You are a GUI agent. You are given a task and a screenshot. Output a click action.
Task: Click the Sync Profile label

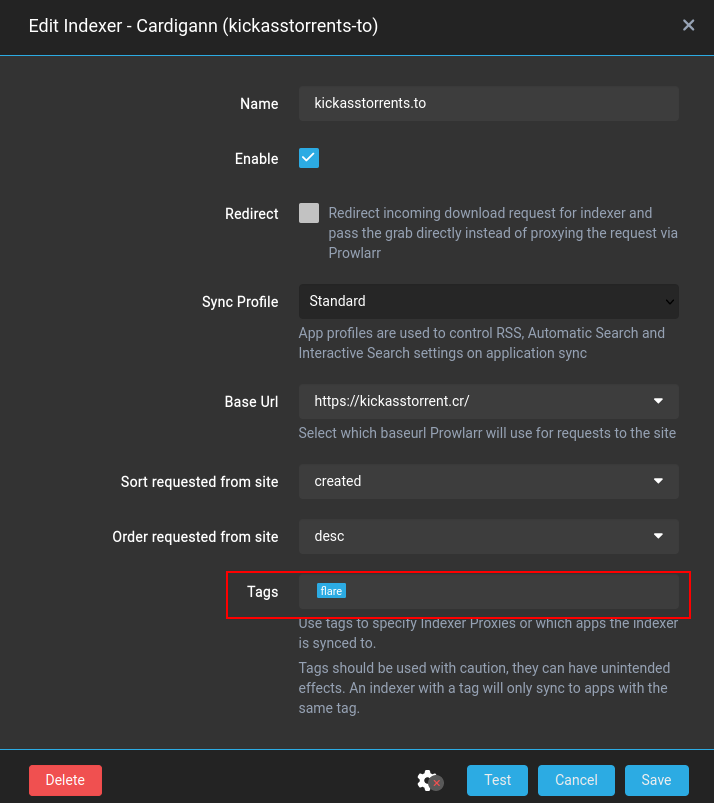coord(240,302)
